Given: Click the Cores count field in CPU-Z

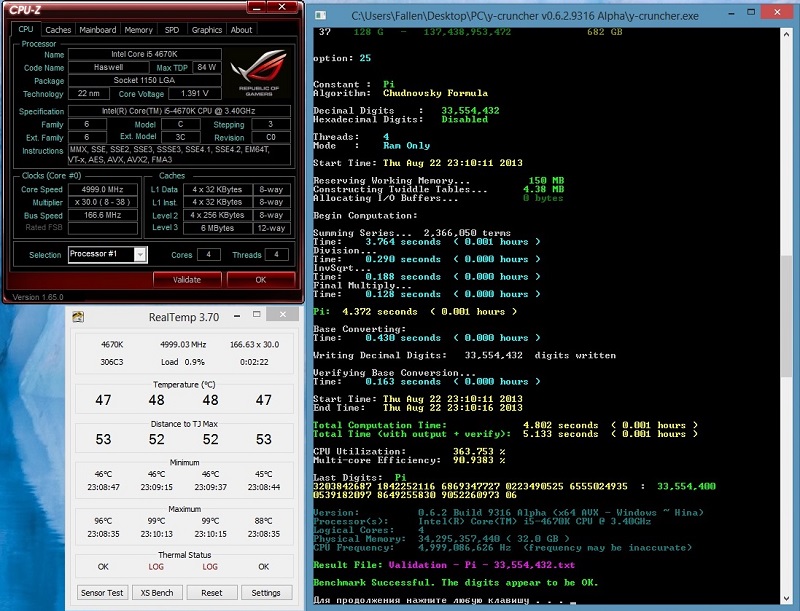Looking at the screenshot, I should coord(208,254).
